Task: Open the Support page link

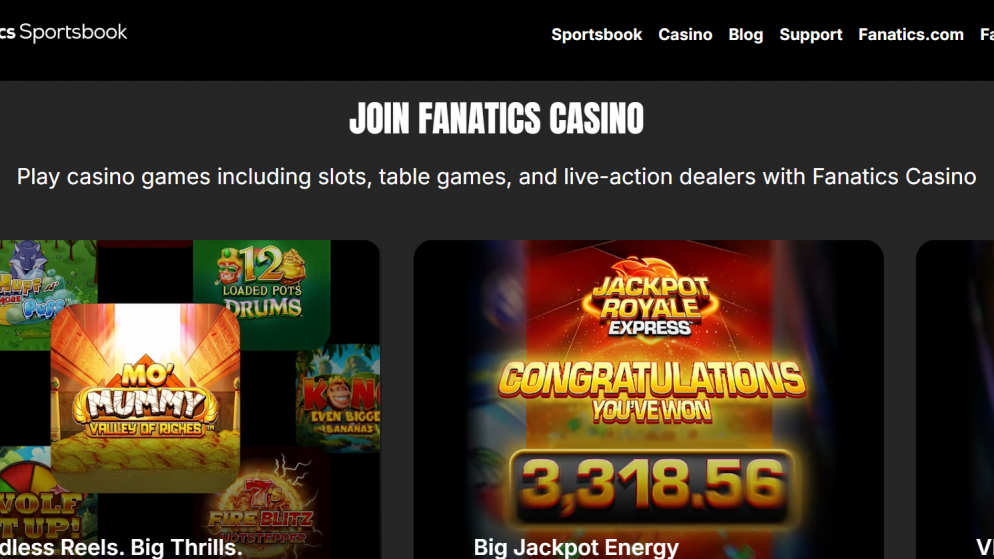Action: click(x=811, y=34)
